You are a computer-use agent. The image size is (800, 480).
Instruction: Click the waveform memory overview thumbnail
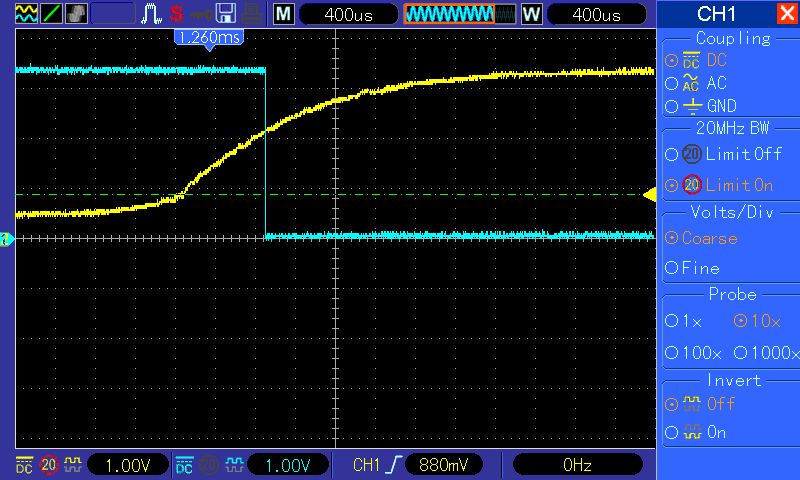(460, 14)
